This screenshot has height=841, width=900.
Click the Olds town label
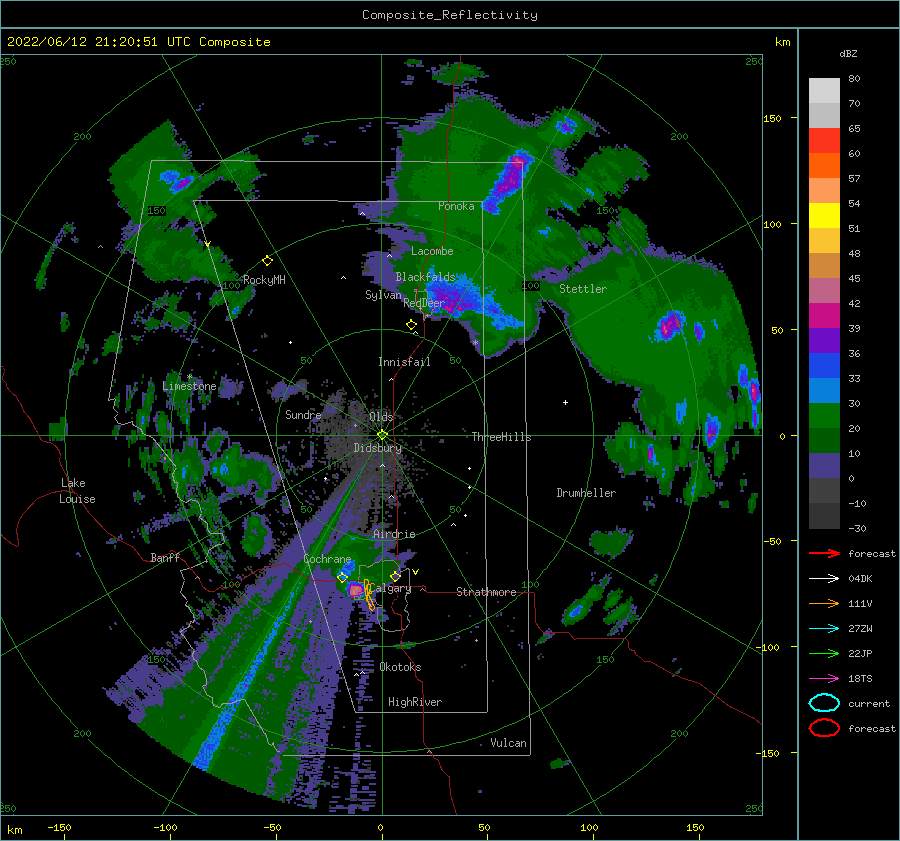coord(381,417)
